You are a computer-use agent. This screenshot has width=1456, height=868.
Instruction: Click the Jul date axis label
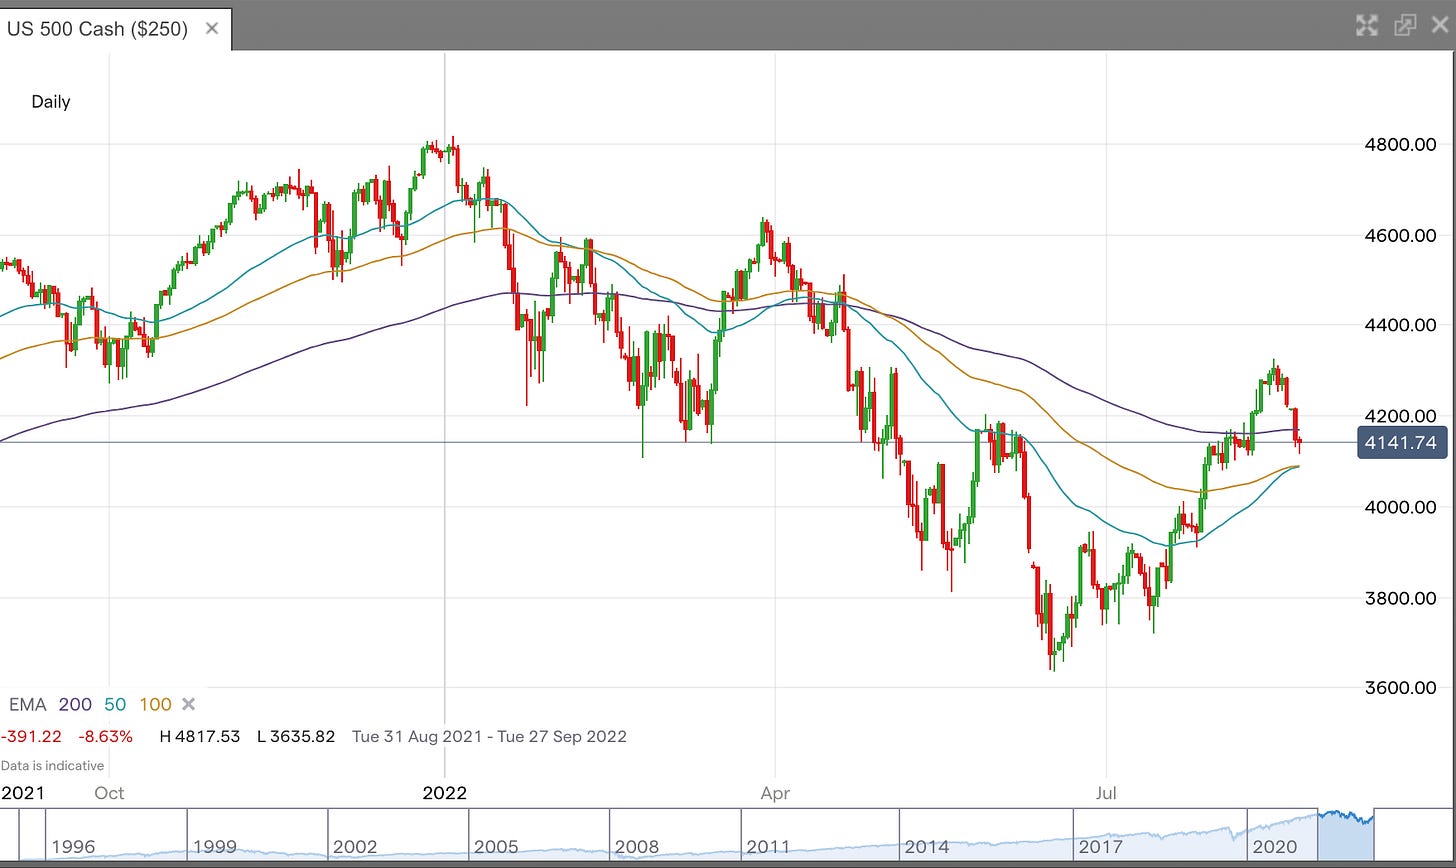tap(1106, 793)
